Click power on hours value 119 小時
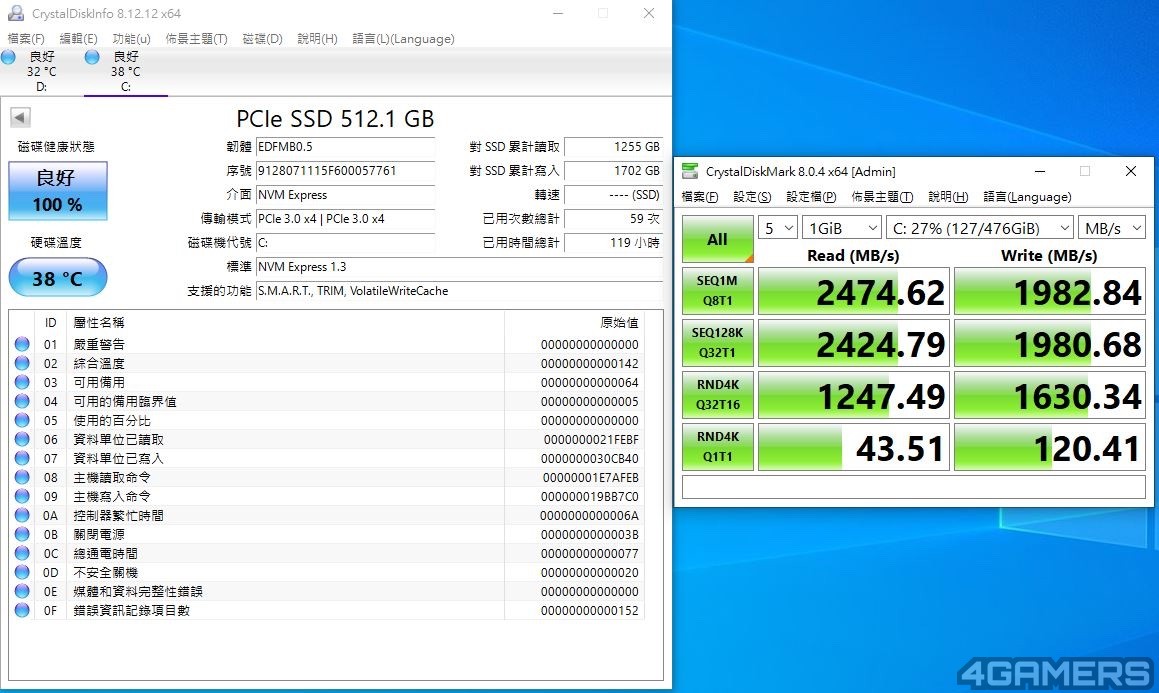The height and width of the screenshot is (693, 1159). (x=614, y=242)
